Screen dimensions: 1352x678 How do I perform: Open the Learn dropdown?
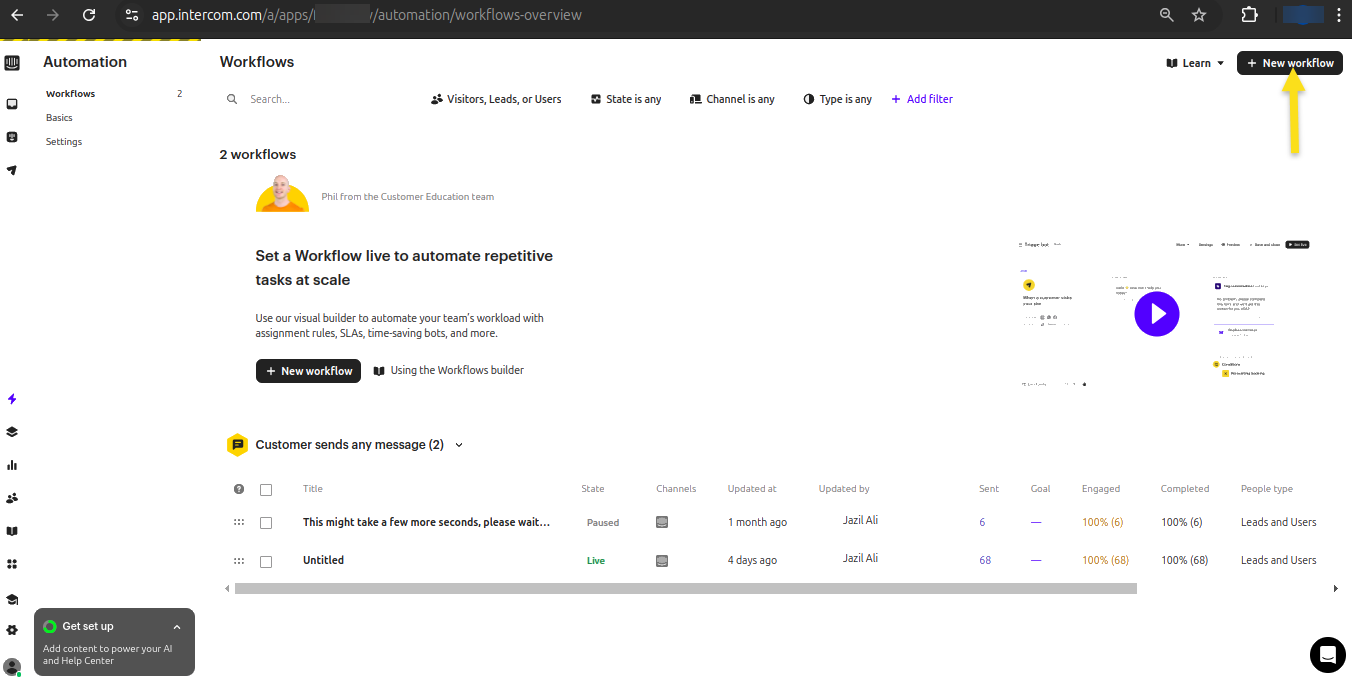[x=1195, y=63]
